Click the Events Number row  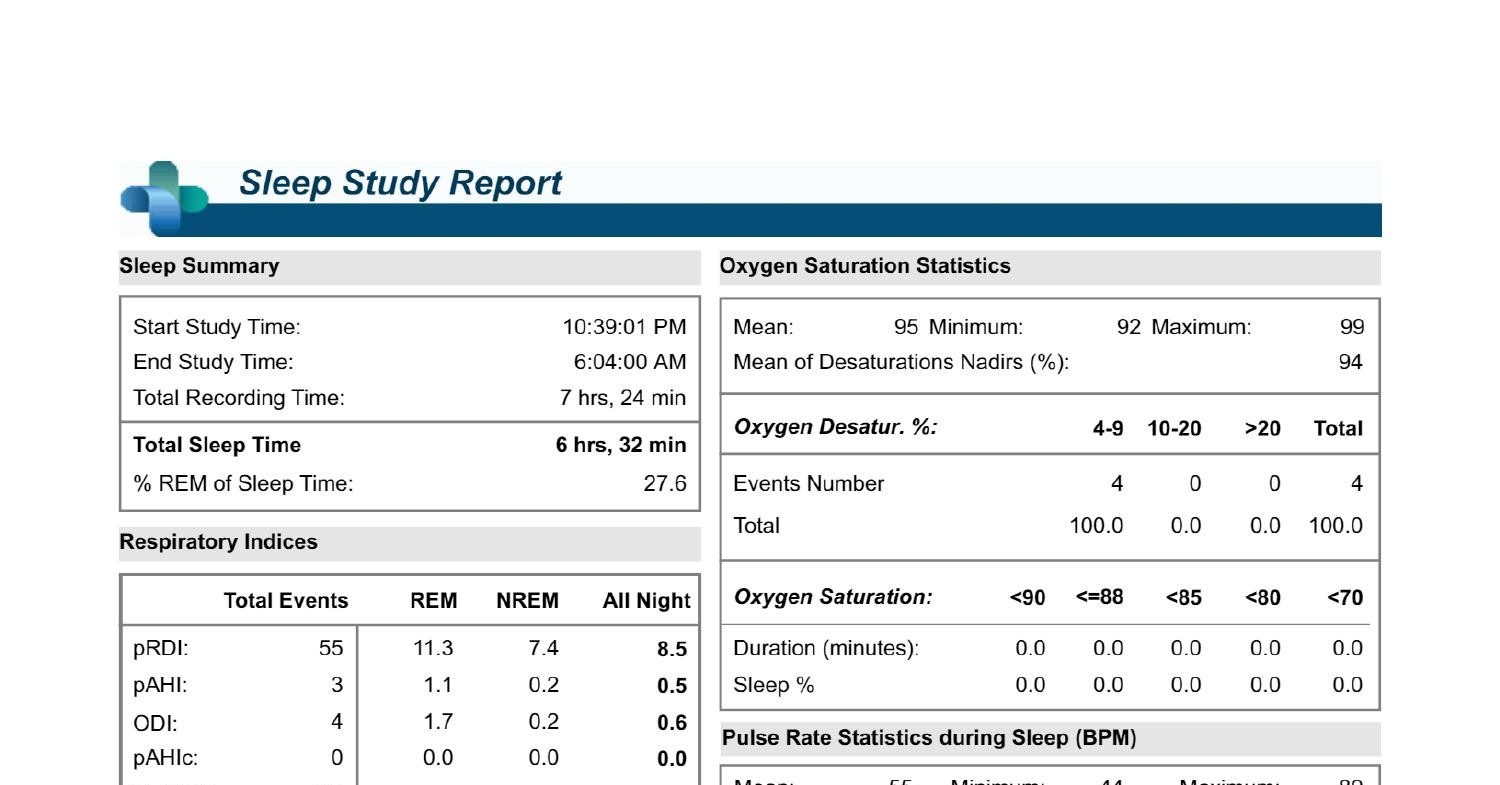809,484
